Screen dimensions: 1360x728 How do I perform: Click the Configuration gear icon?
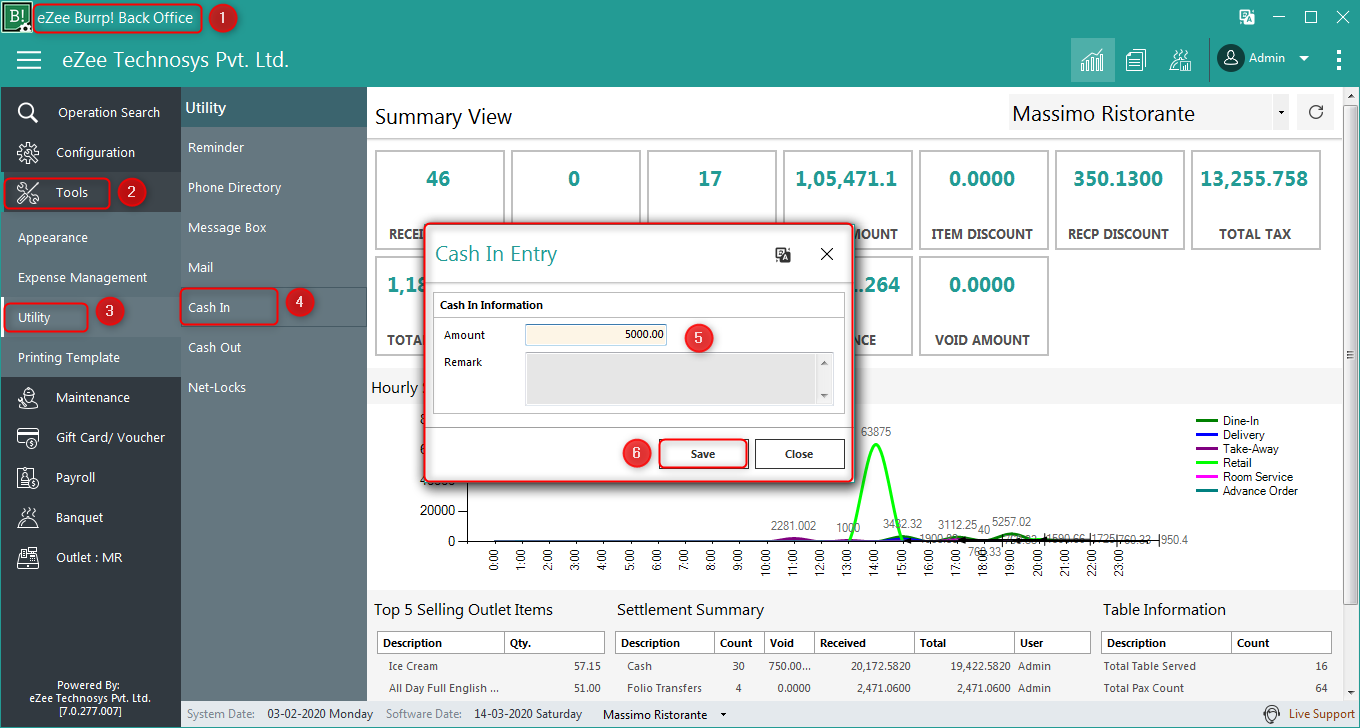click(28, 152)
